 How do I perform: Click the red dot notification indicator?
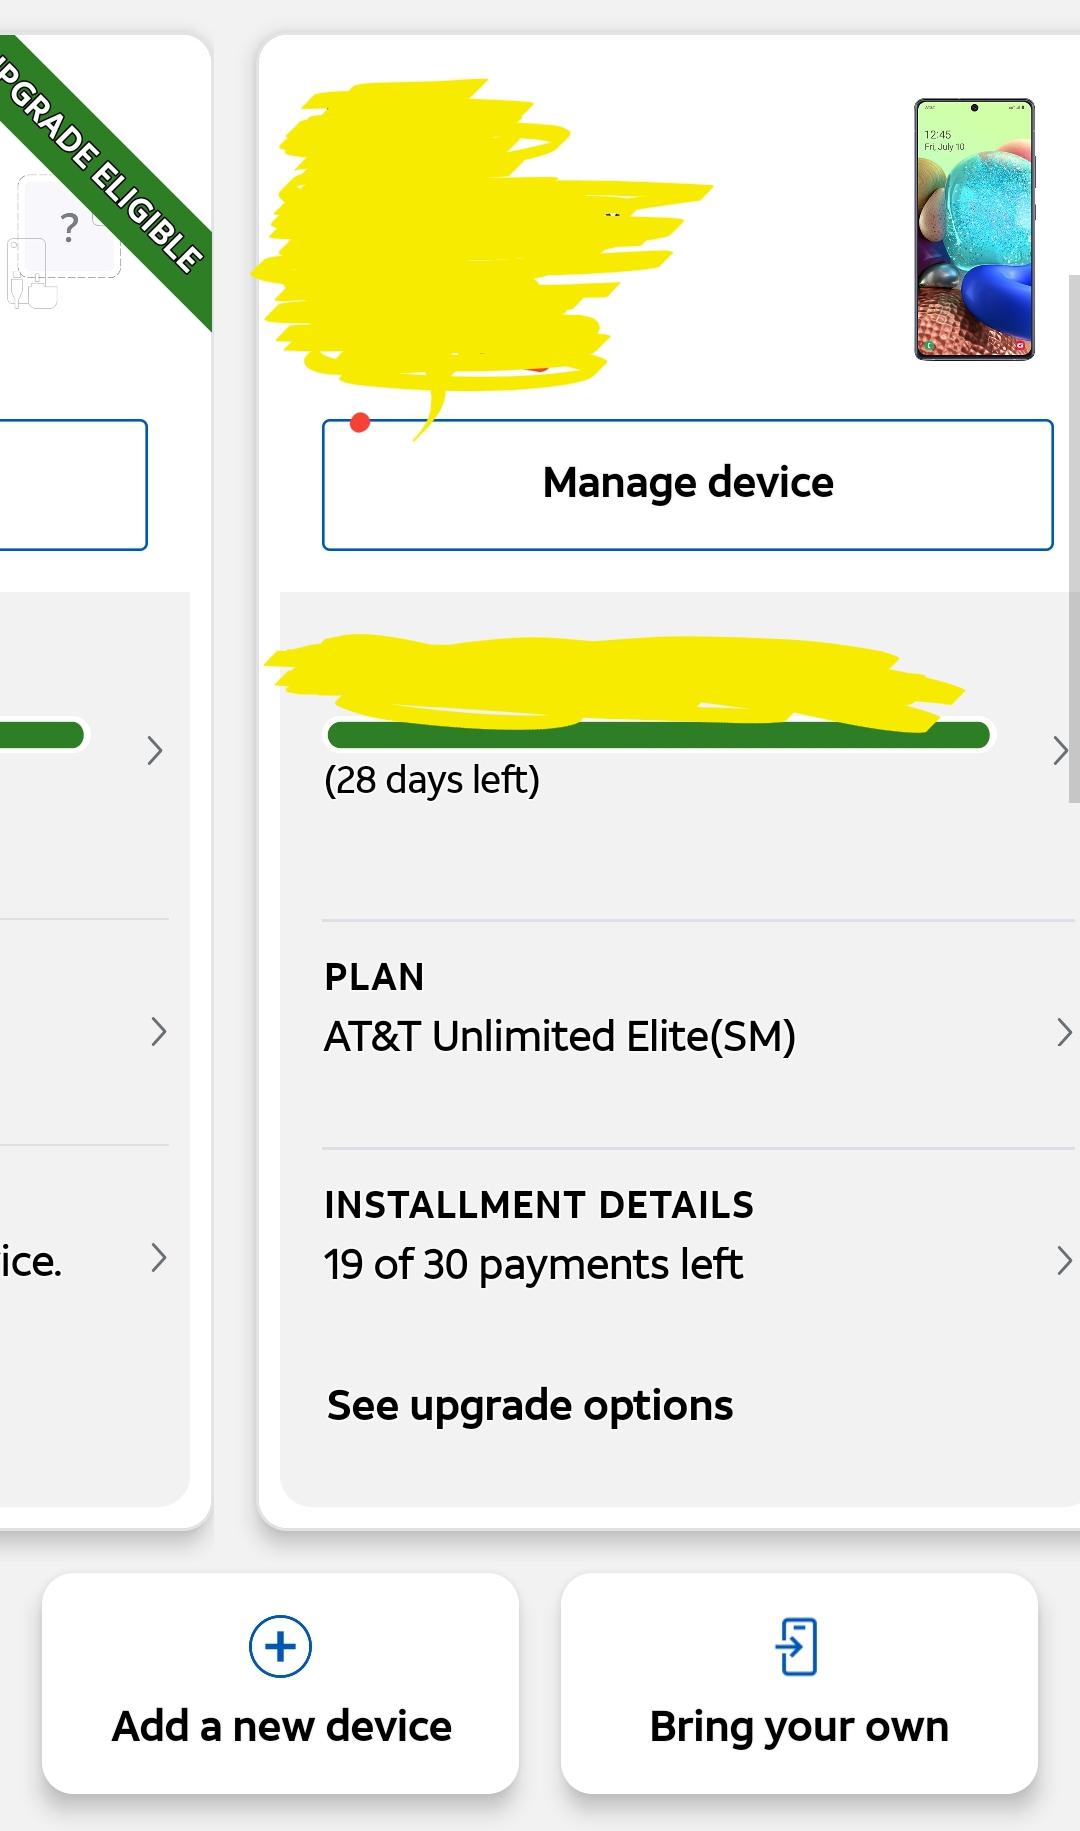[x=361, y=422]
